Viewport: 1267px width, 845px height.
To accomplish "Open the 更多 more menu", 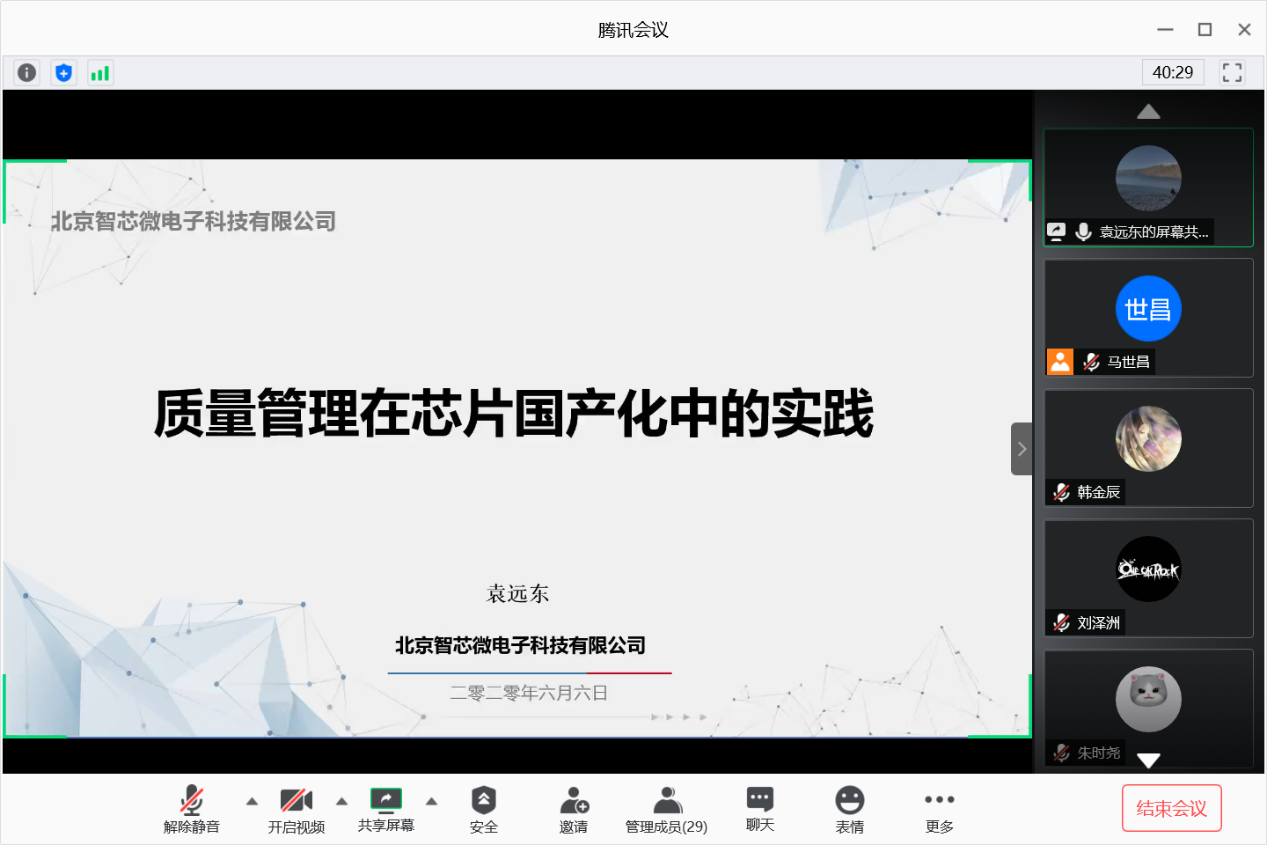I will pyautogui.click(x=939, y=809).
